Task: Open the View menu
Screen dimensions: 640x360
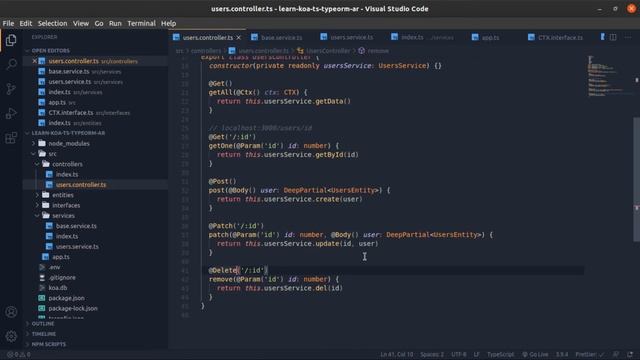Action: (81, 23)
